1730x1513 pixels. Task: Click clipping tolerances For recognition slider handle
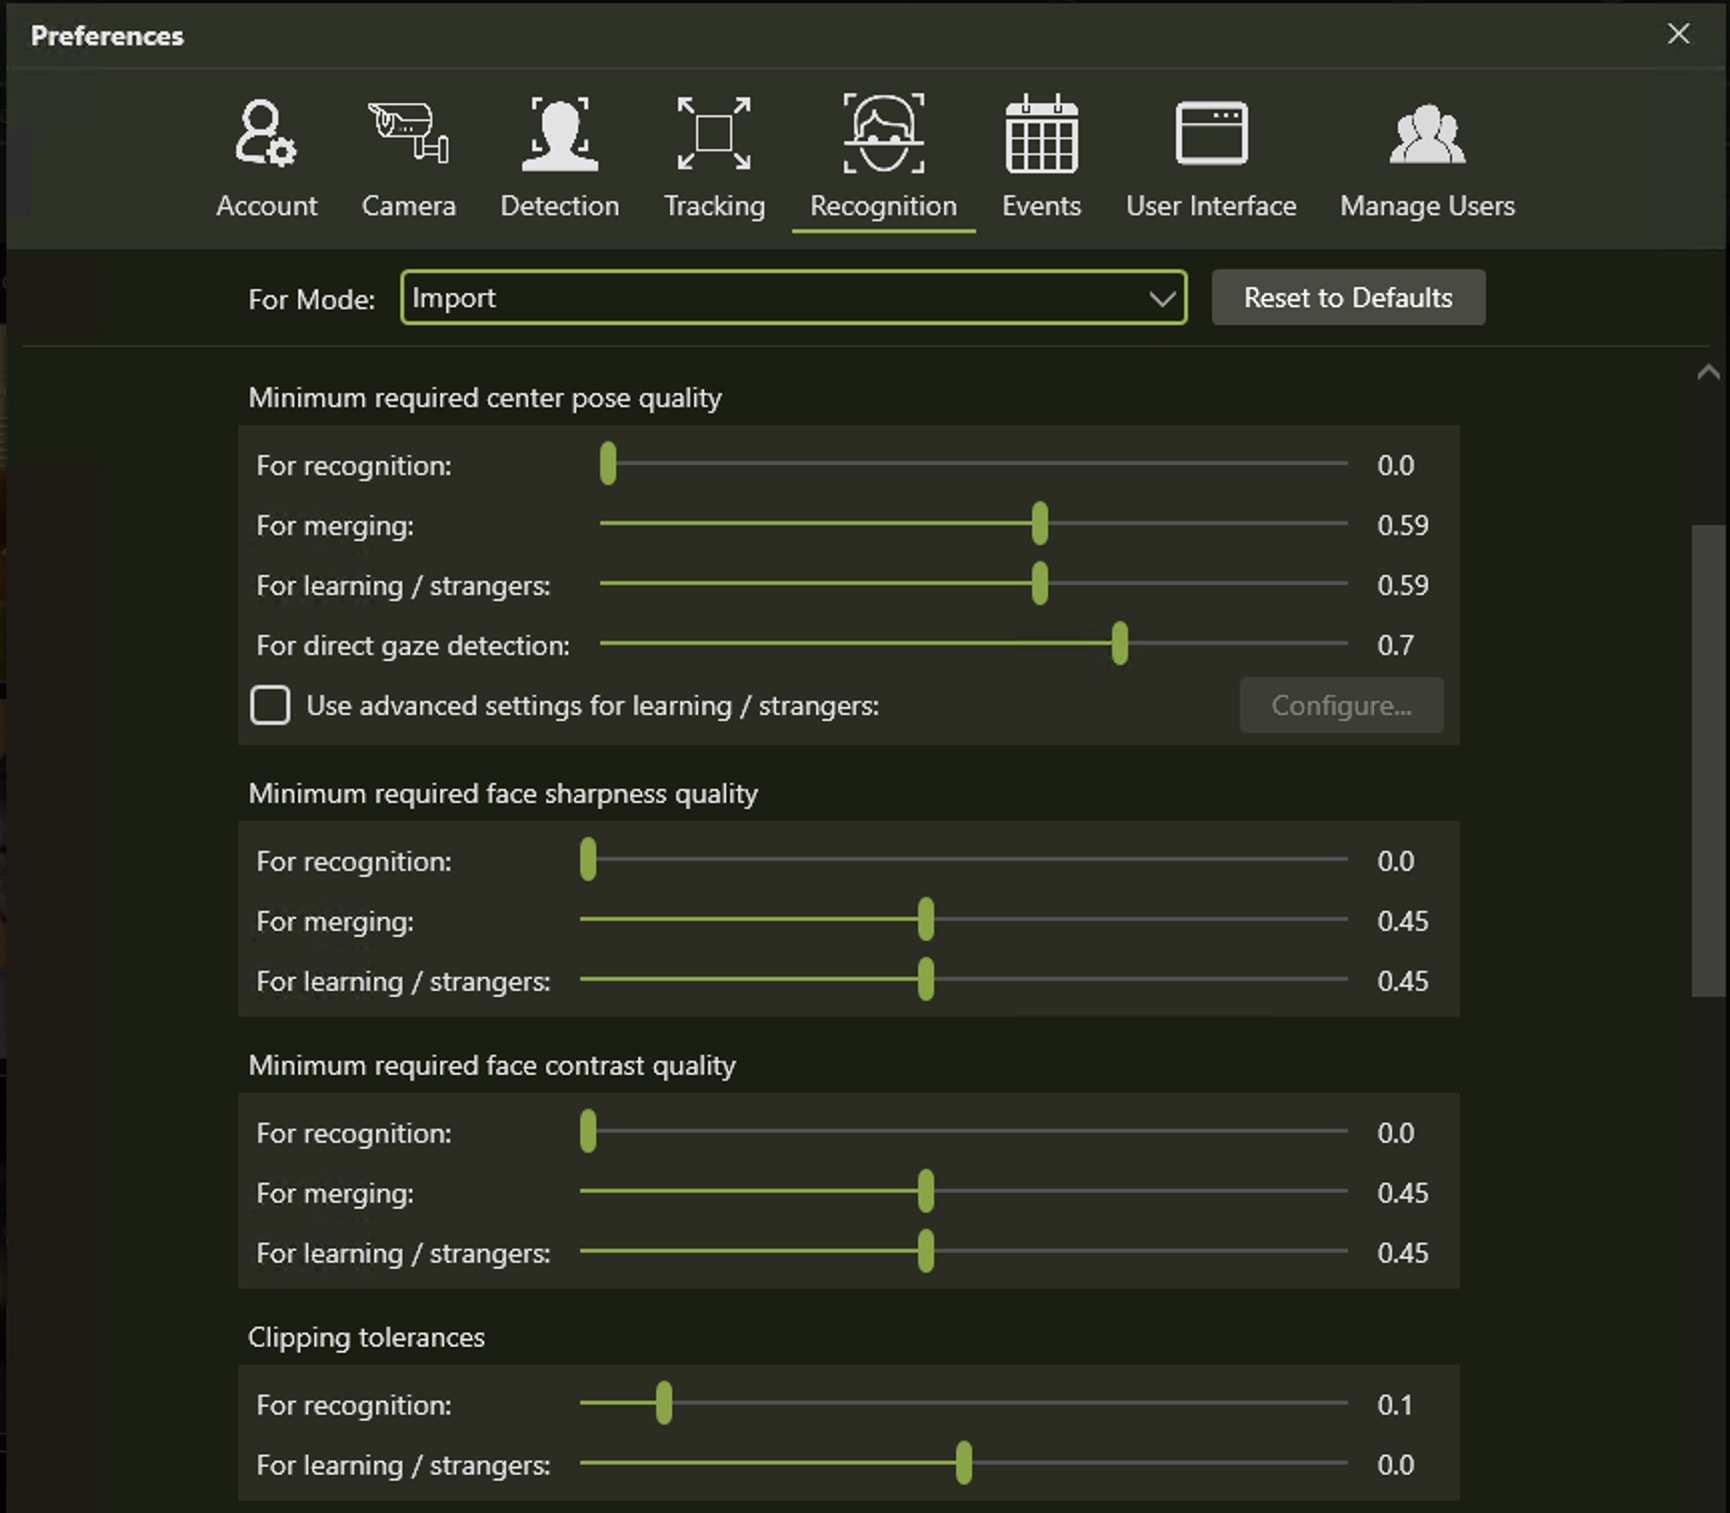[664, 1404]
